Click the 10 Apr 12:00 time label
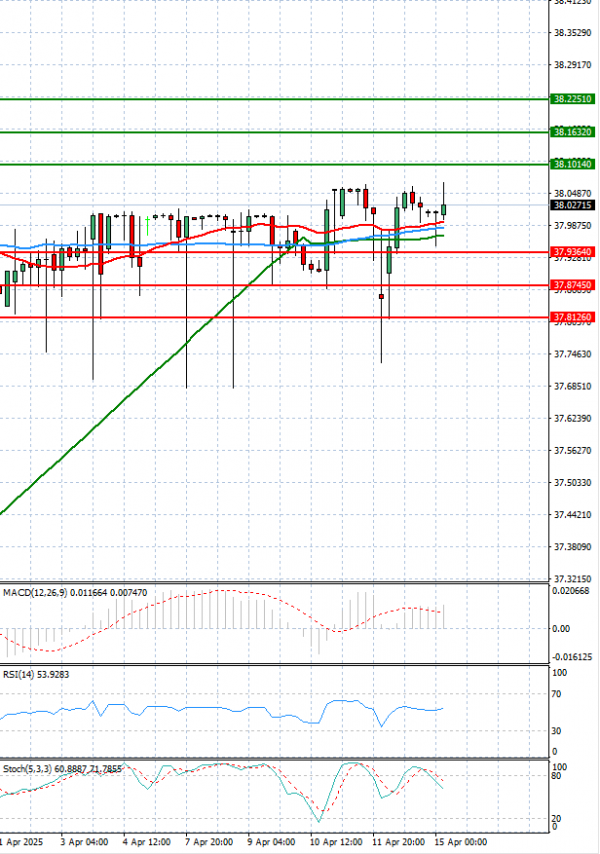The width and height of the screenshot is (600, 854). click(x=336, y=842)
